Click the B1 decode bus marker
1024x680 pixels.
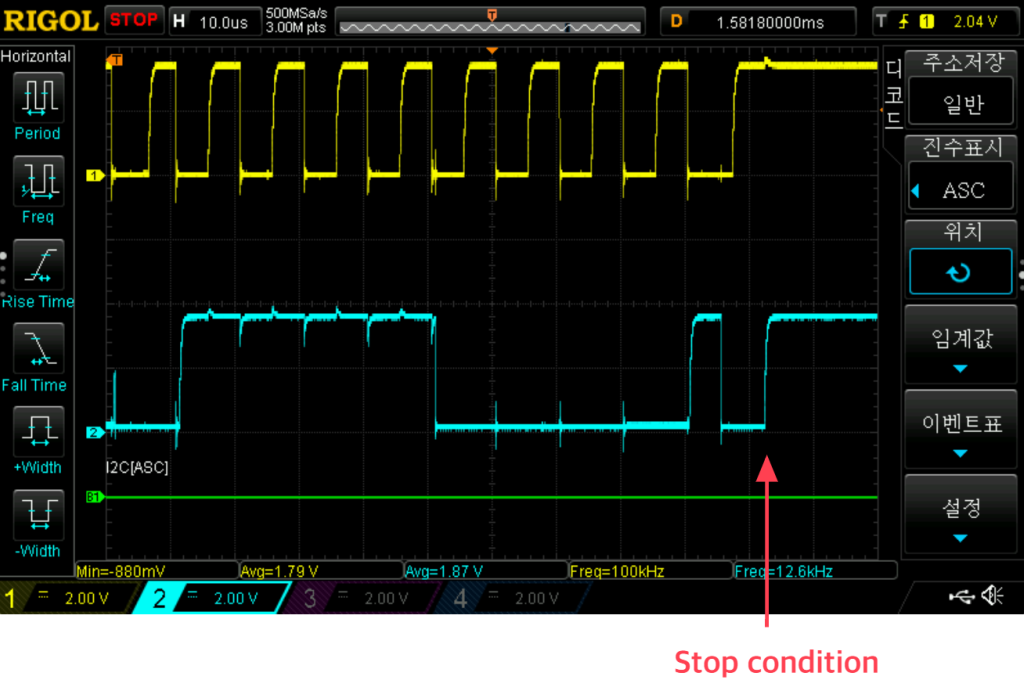[x=95, y=497]
